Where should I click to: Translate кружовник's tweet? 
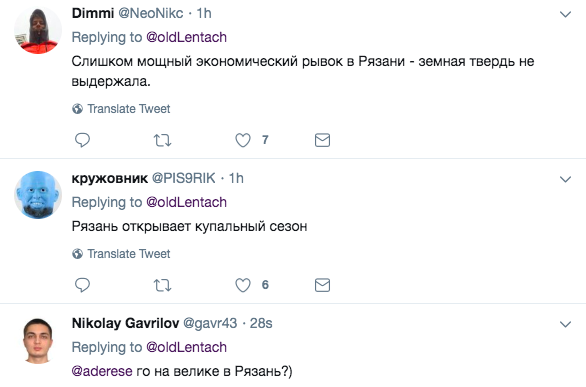[121, 254]
